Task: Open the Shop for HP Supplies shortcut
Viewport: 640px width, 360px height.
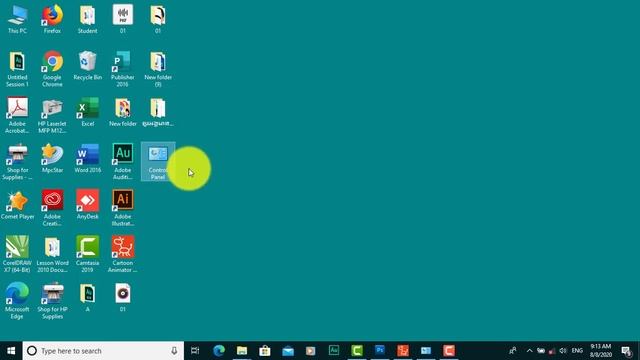Action: pos(52,301)
